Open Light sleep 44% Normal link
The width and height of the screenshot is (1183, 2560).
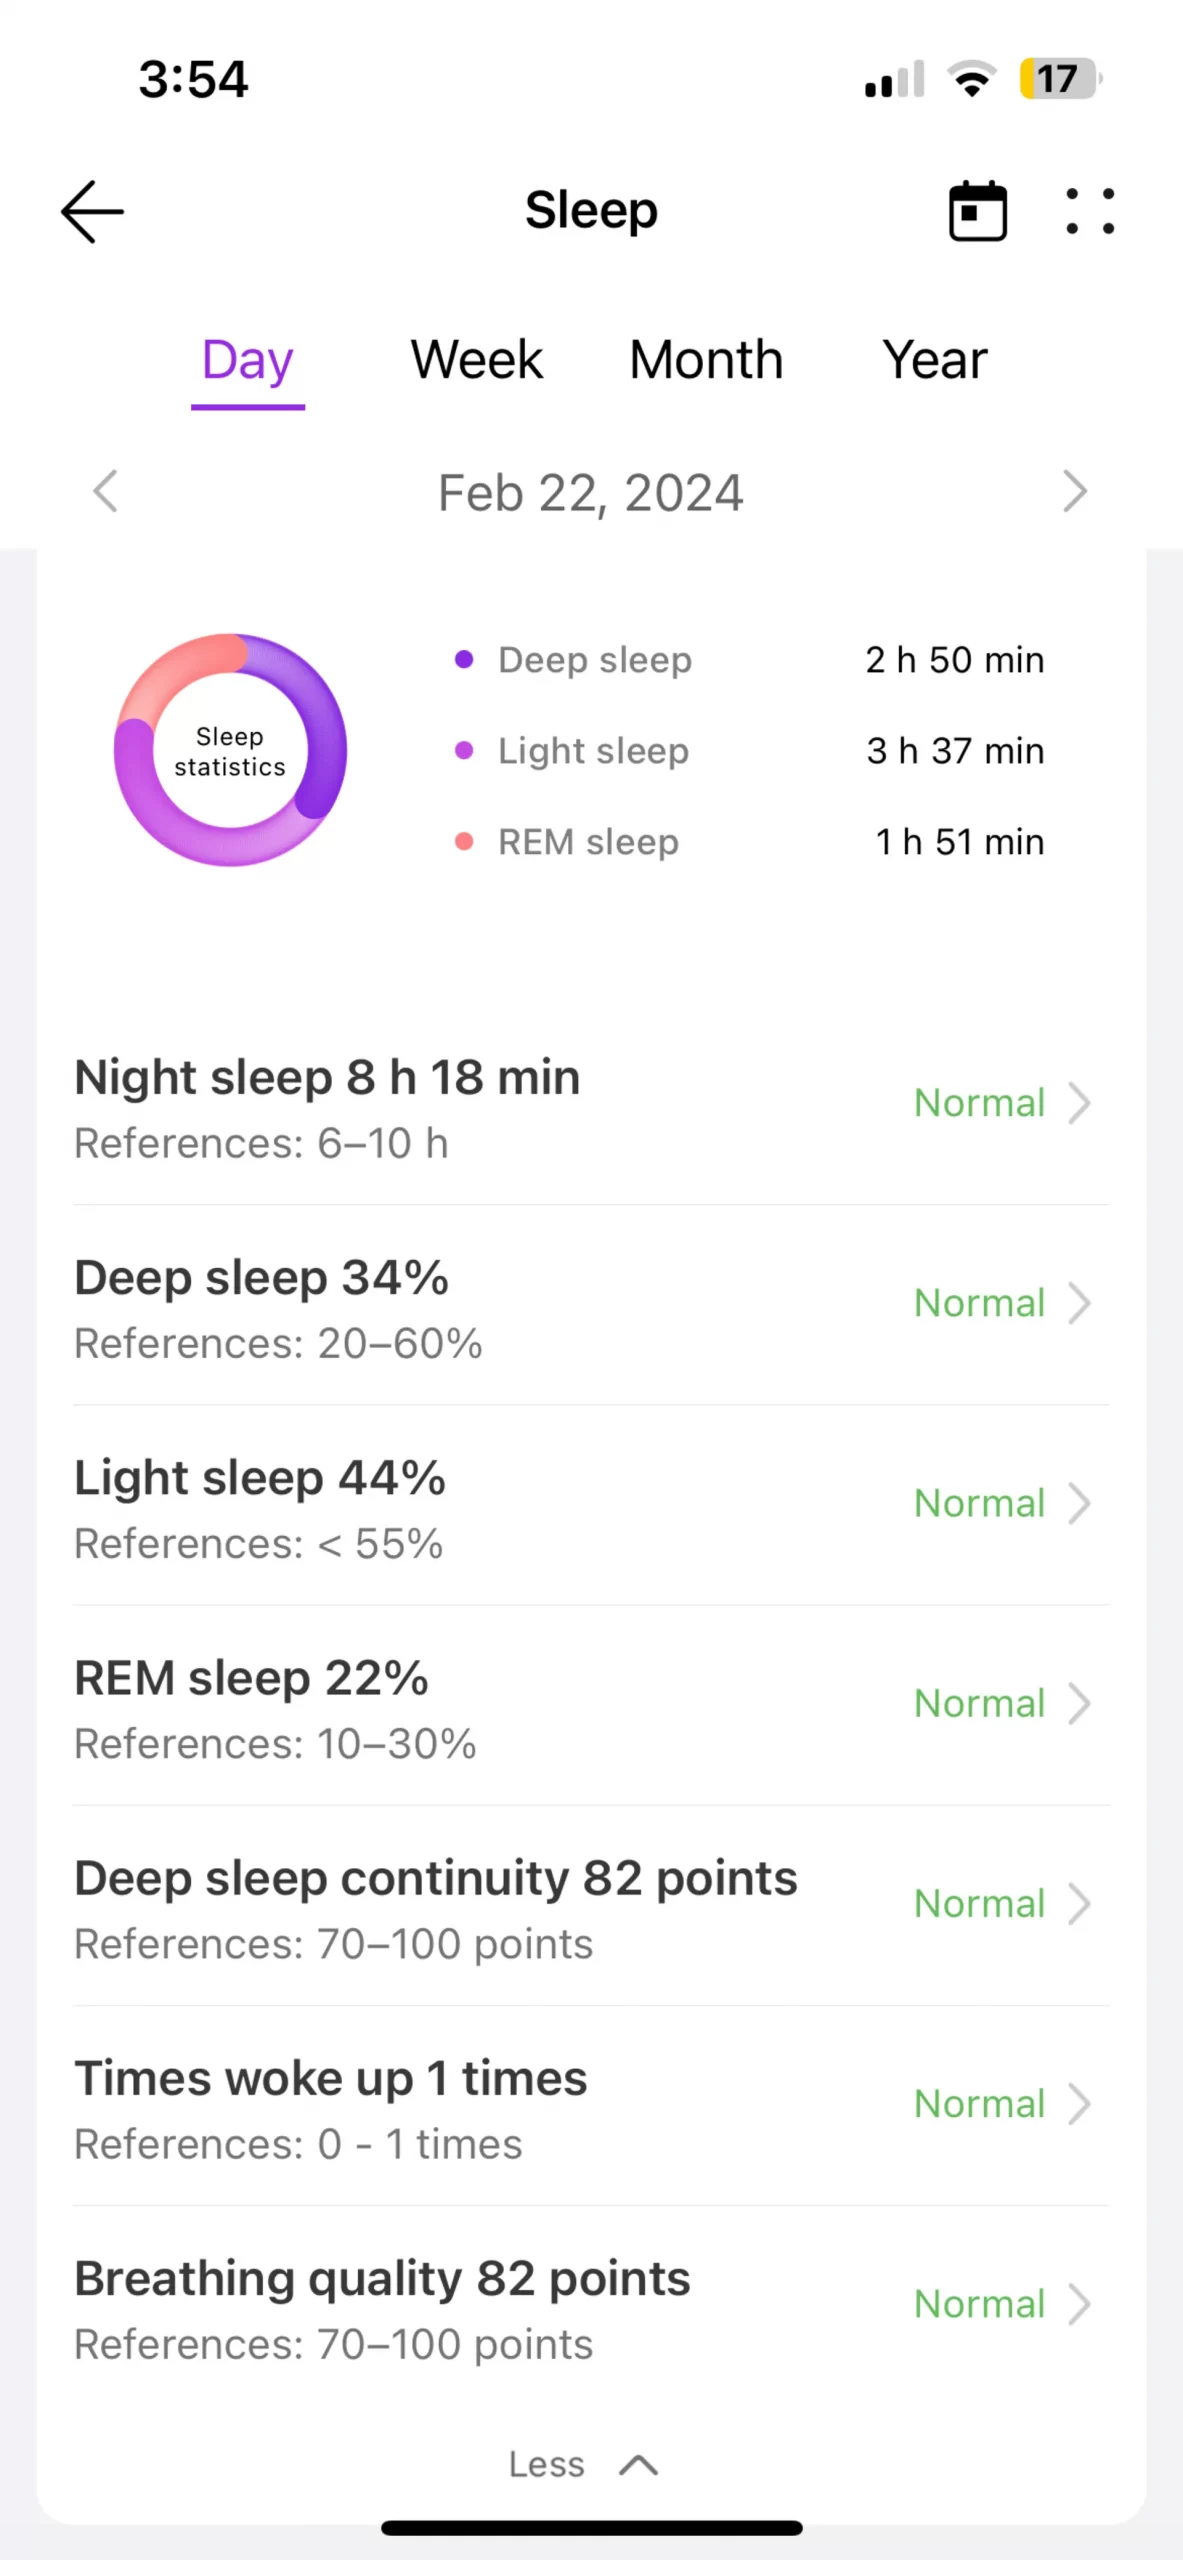[980, 1504]
